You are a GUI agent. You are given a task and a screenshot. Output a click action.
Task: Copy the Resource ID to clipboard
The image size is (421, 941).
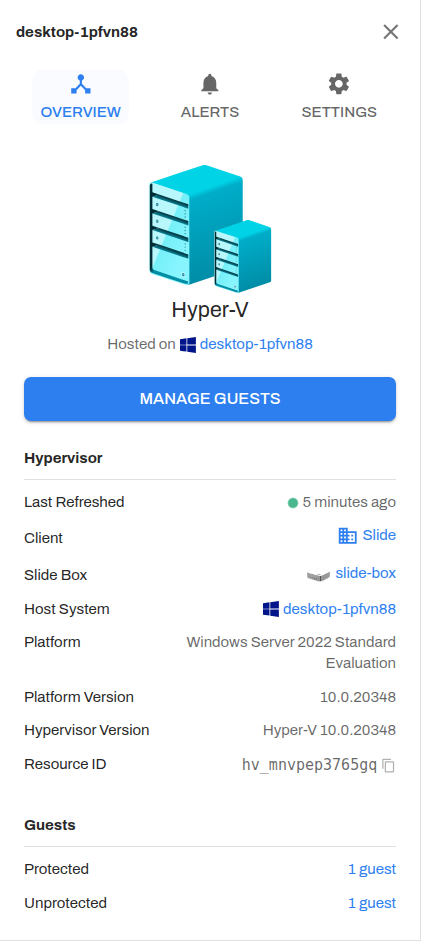[x=389, y=765]
